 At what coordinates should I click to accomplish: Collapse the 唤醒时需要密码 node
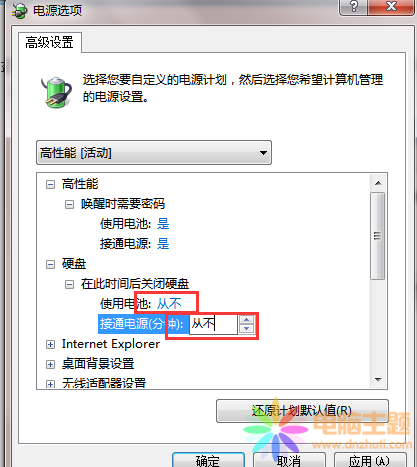point(69,204)
